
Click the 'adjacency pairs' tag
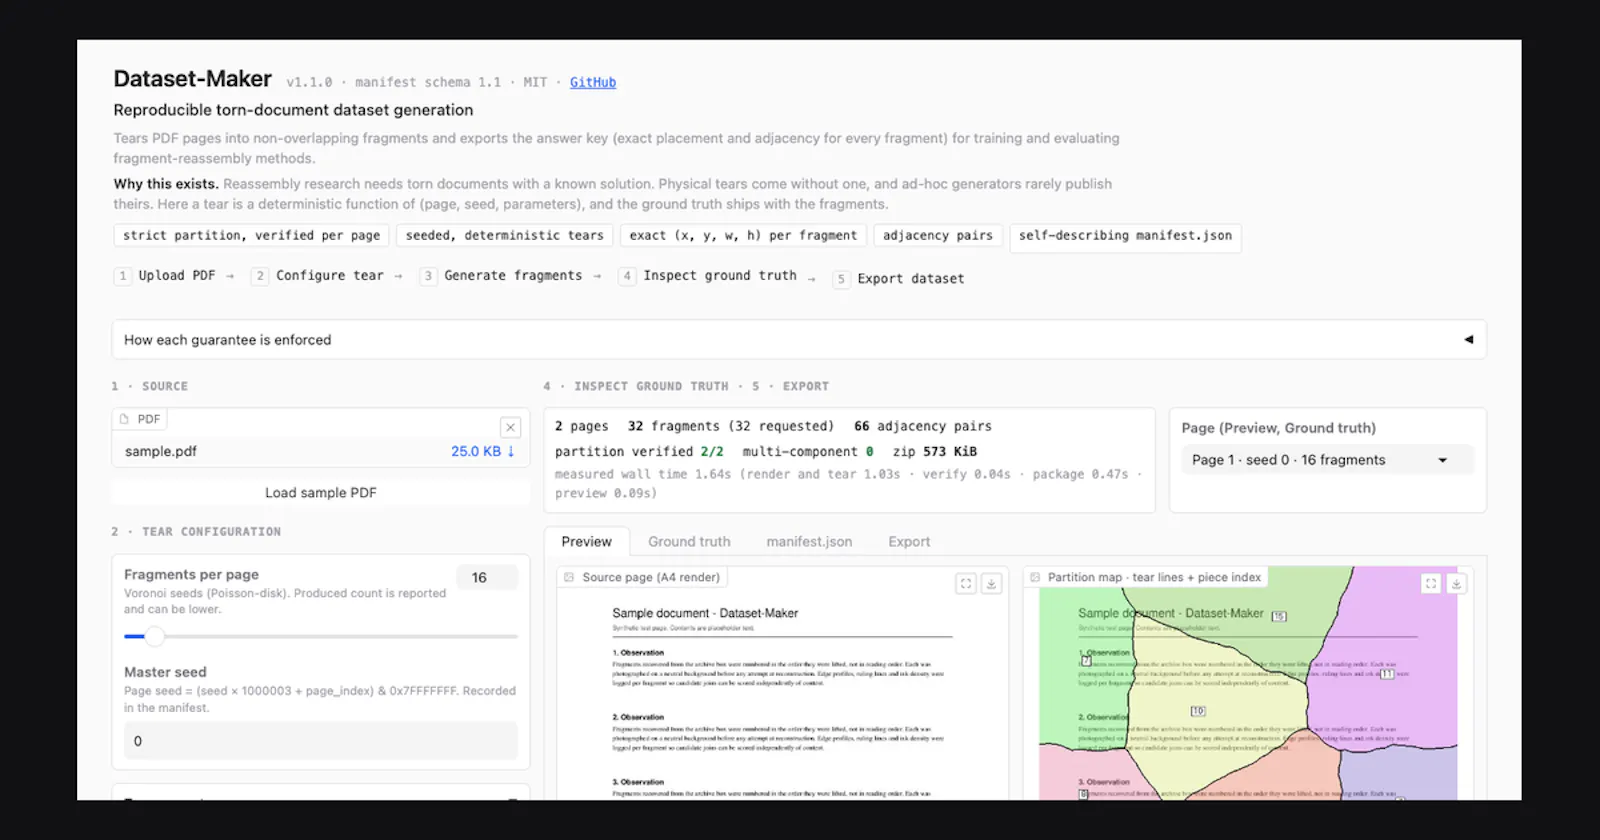click(x=938, y=236)
